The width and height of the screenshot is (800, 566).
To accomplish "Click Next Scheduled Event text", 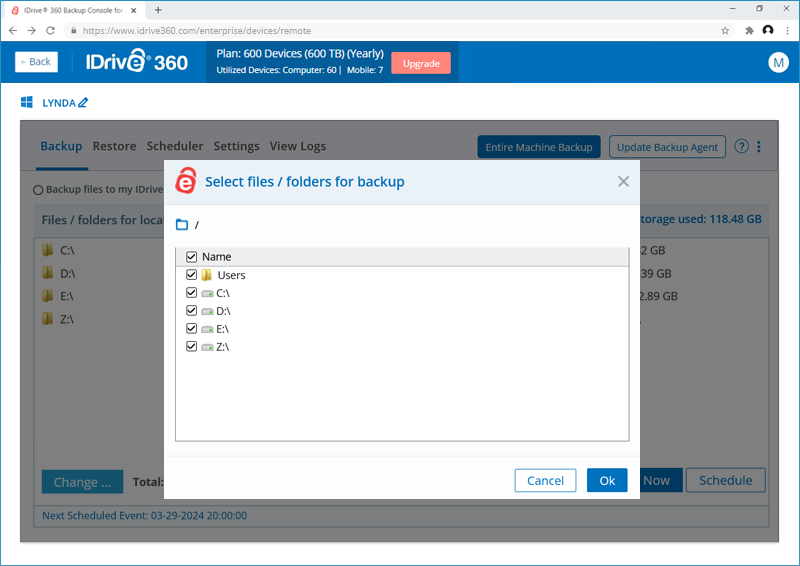I will (x=144, y=515).
